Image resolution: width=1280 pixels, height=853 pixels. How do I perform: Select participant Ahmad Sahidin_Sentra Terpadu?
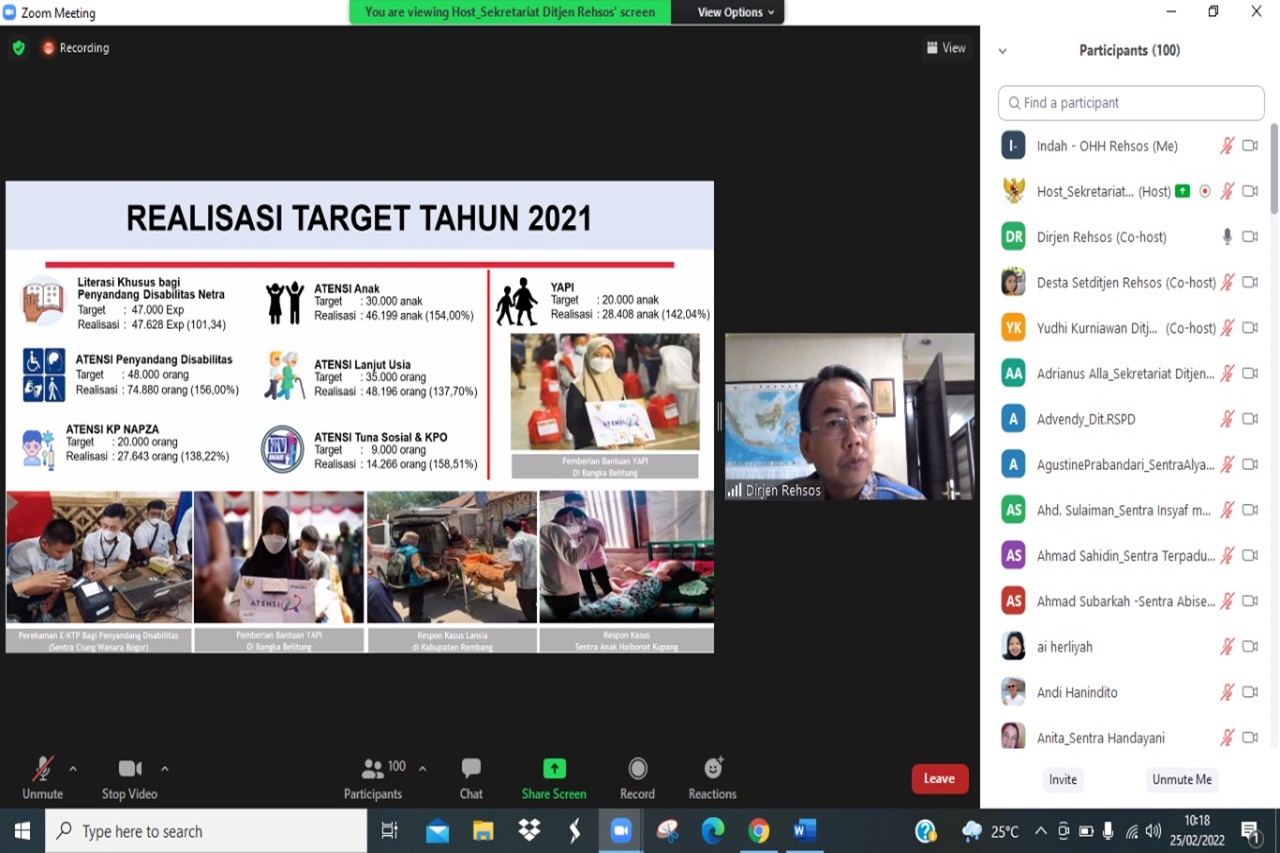point(1130,555)
